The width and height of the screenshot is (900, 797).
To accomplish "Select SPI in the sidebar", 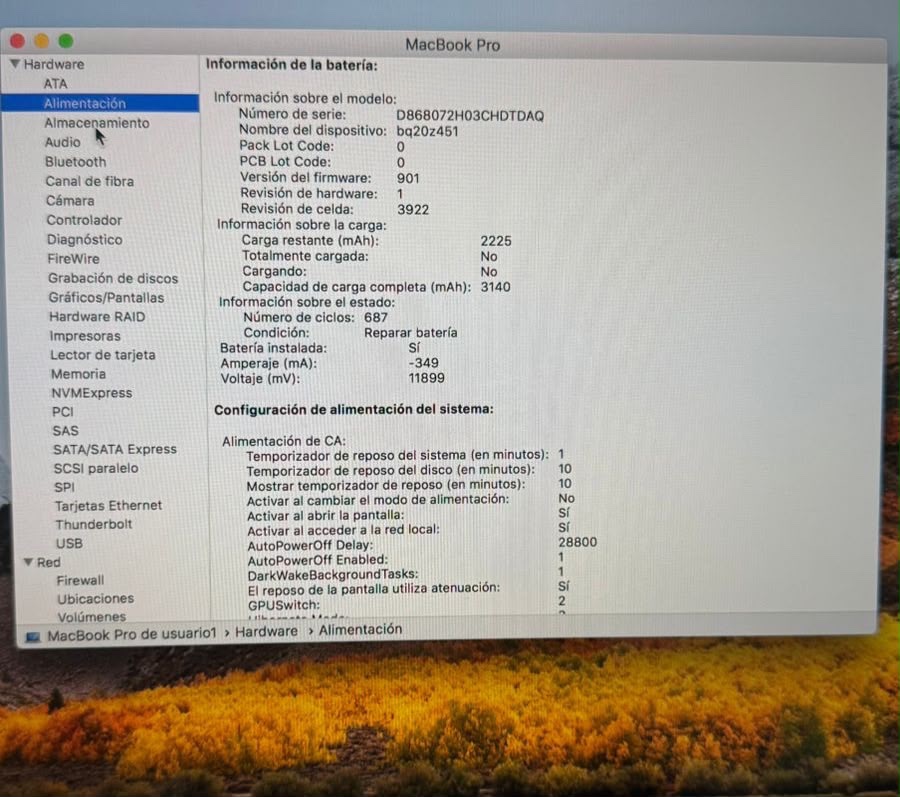I will tap(64, 487).
